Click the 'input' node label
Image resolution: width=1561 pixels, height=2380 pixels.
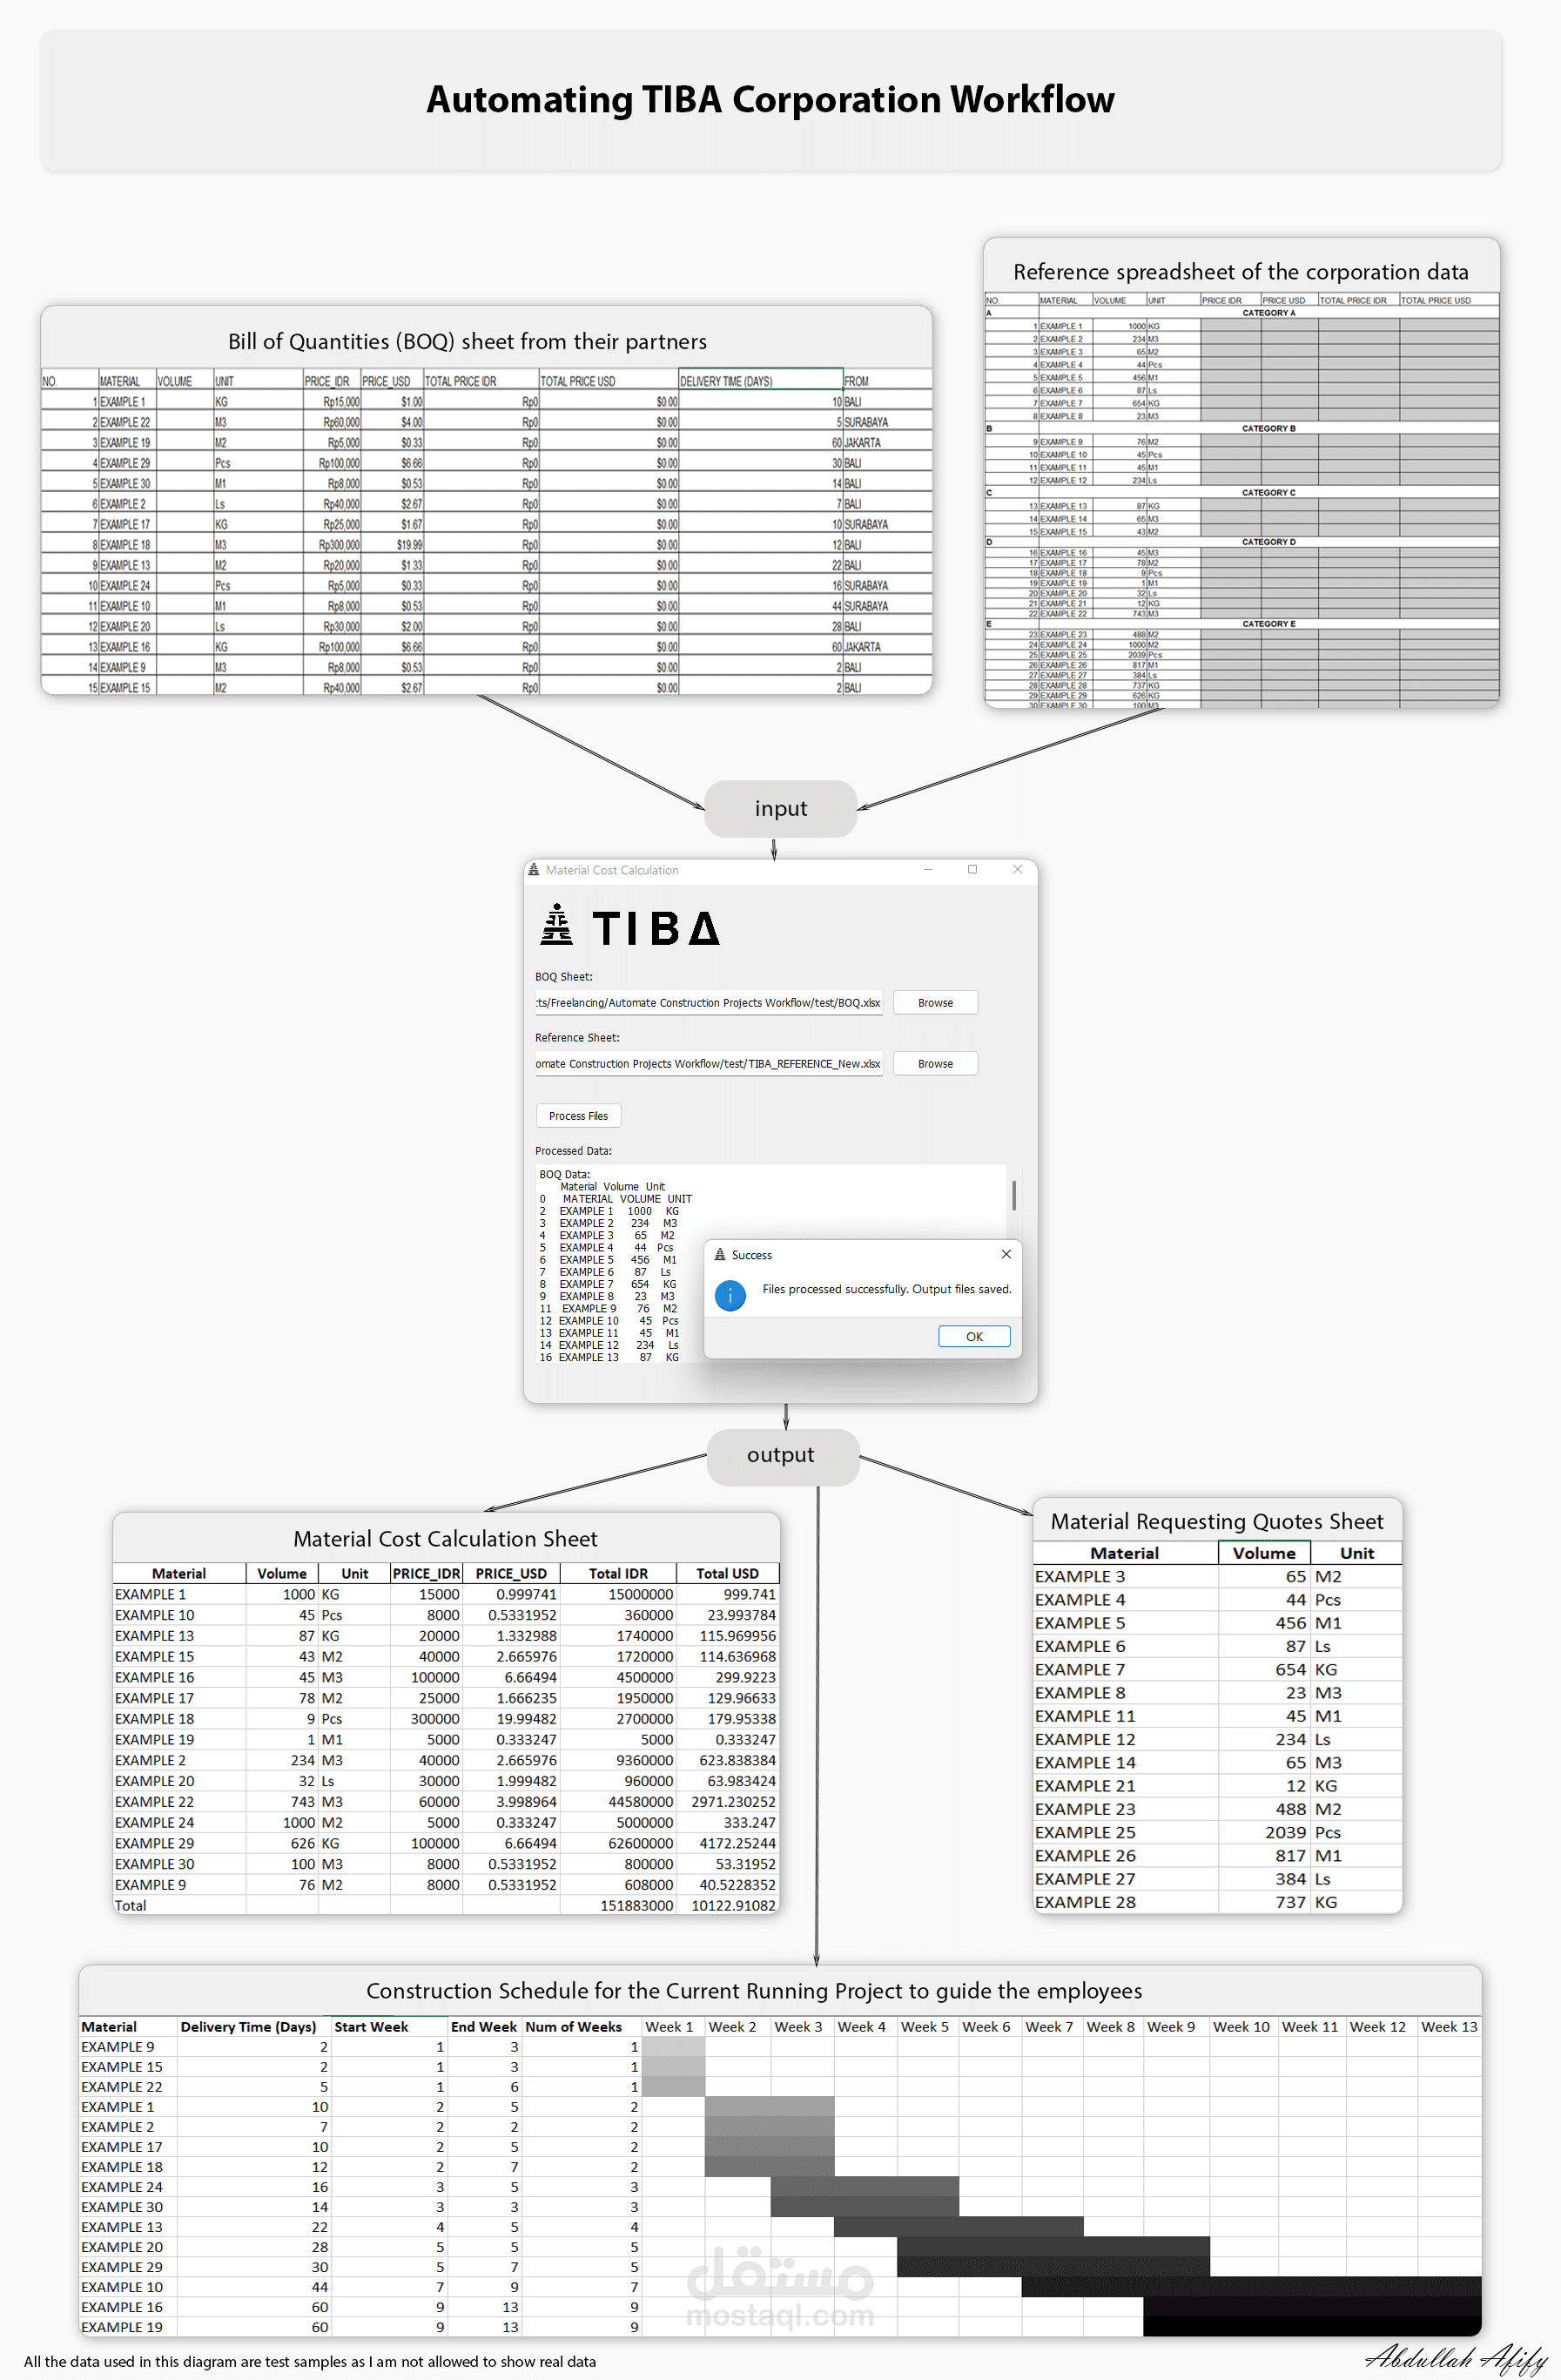click(781, 809)
